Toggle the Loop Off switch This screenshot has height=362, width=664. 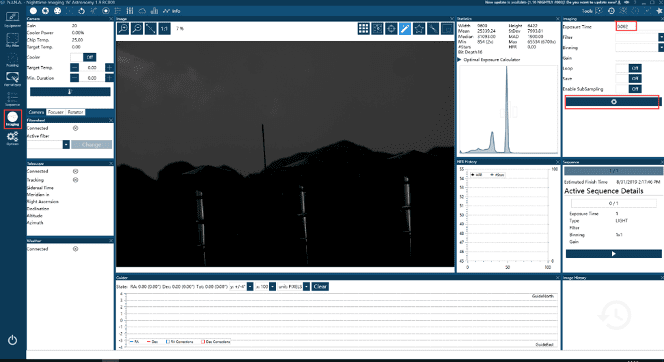pos(628,68)
